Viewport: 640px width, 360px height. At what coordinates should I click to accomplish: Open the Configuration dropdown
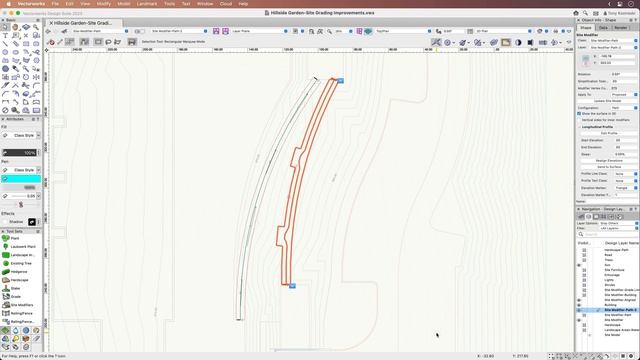624,108
